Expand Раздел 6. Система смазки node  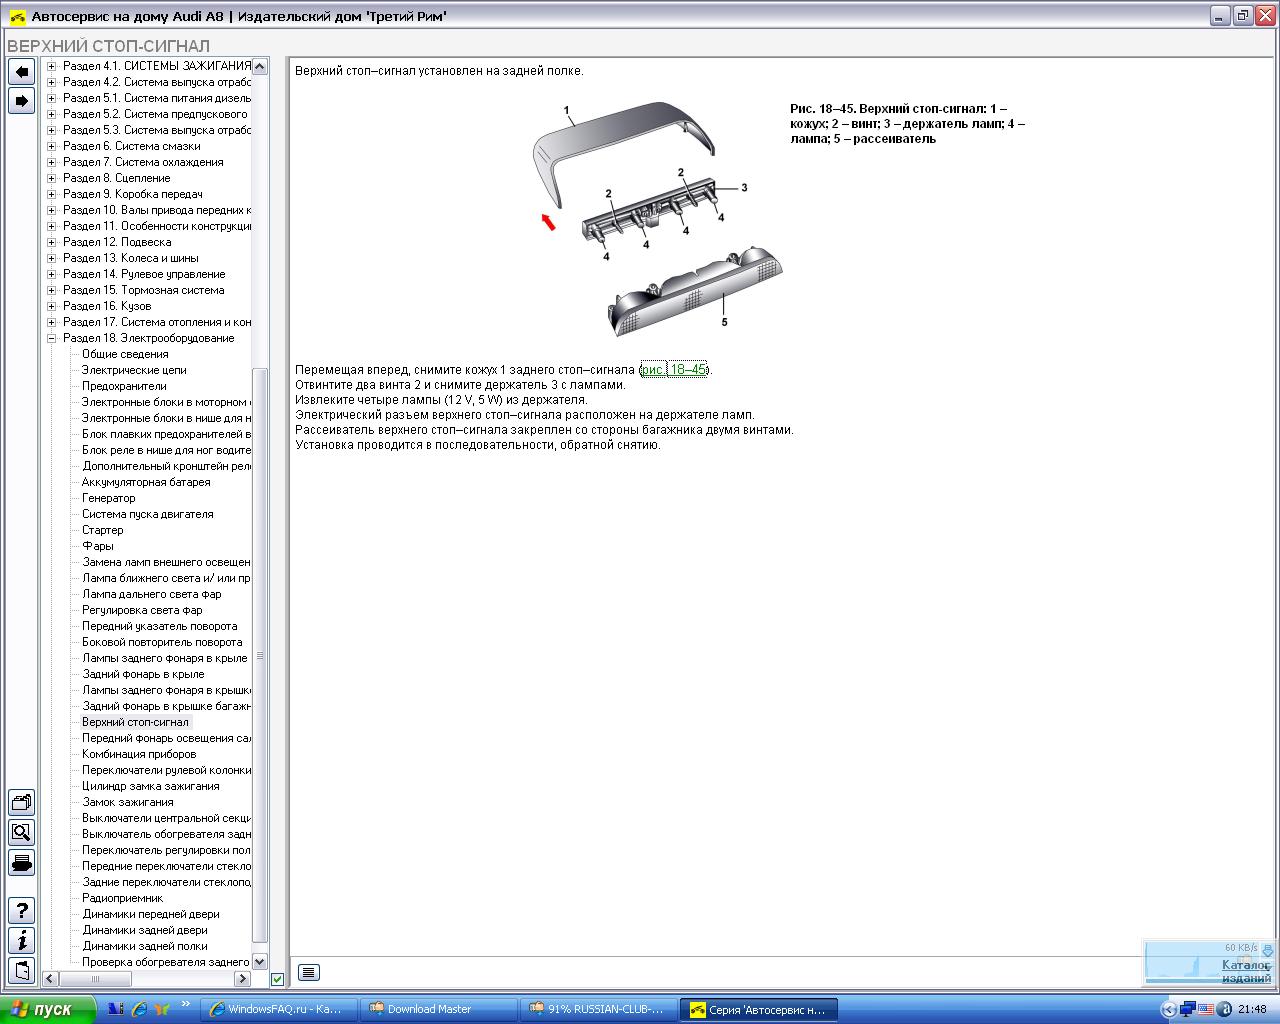52,146
